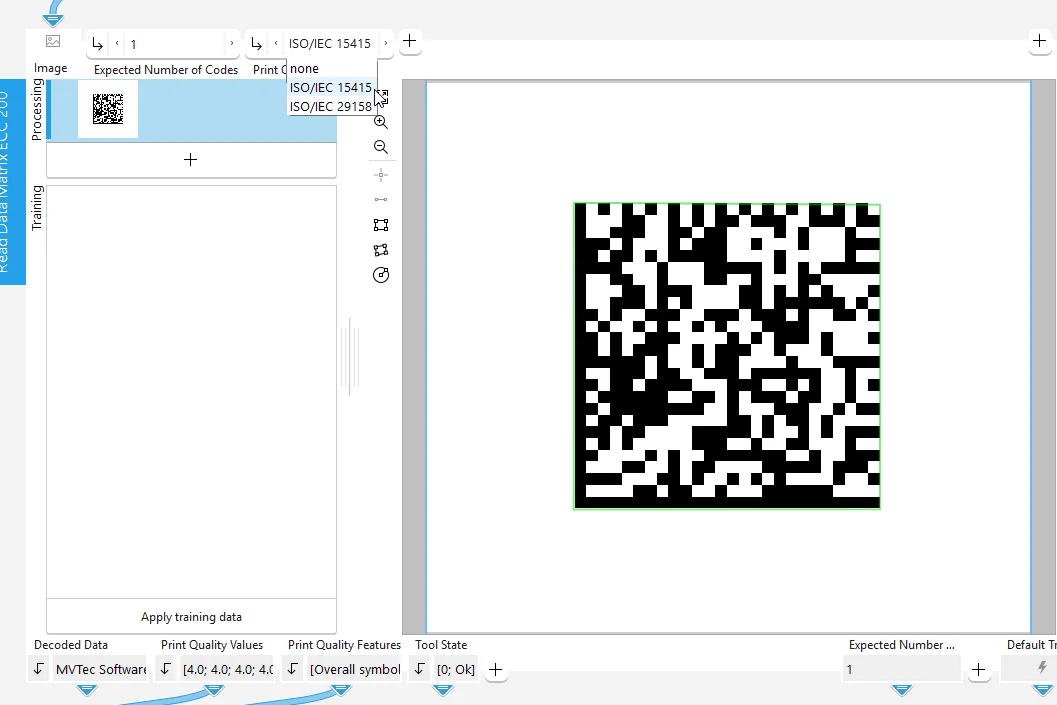Select the axis-aligned rectangle ROI tool

[380, 225]
